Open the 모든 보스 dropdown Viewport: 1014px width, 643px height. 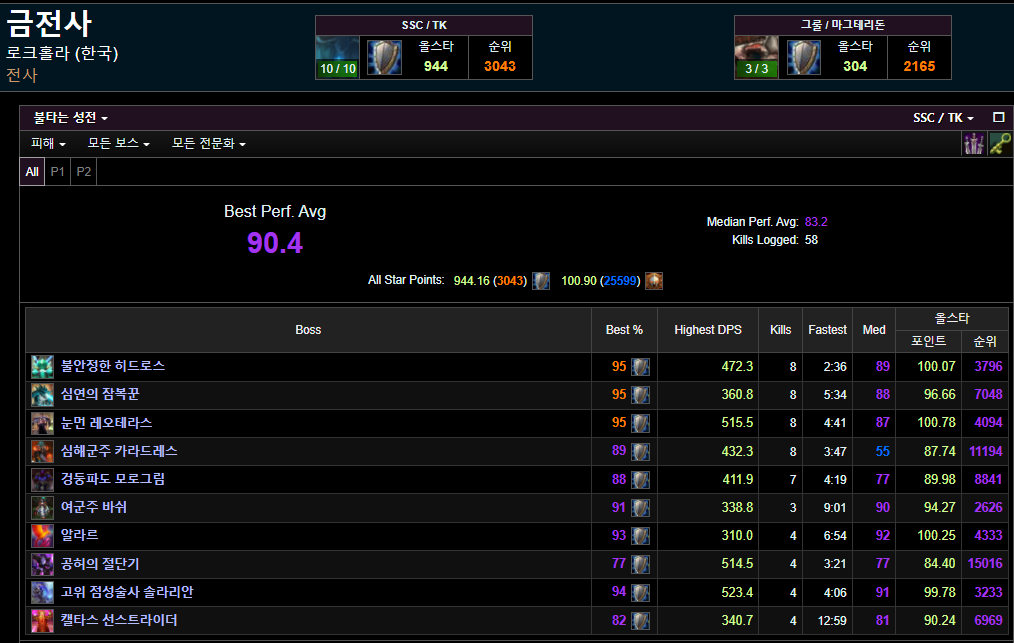[x=118, y=144]
